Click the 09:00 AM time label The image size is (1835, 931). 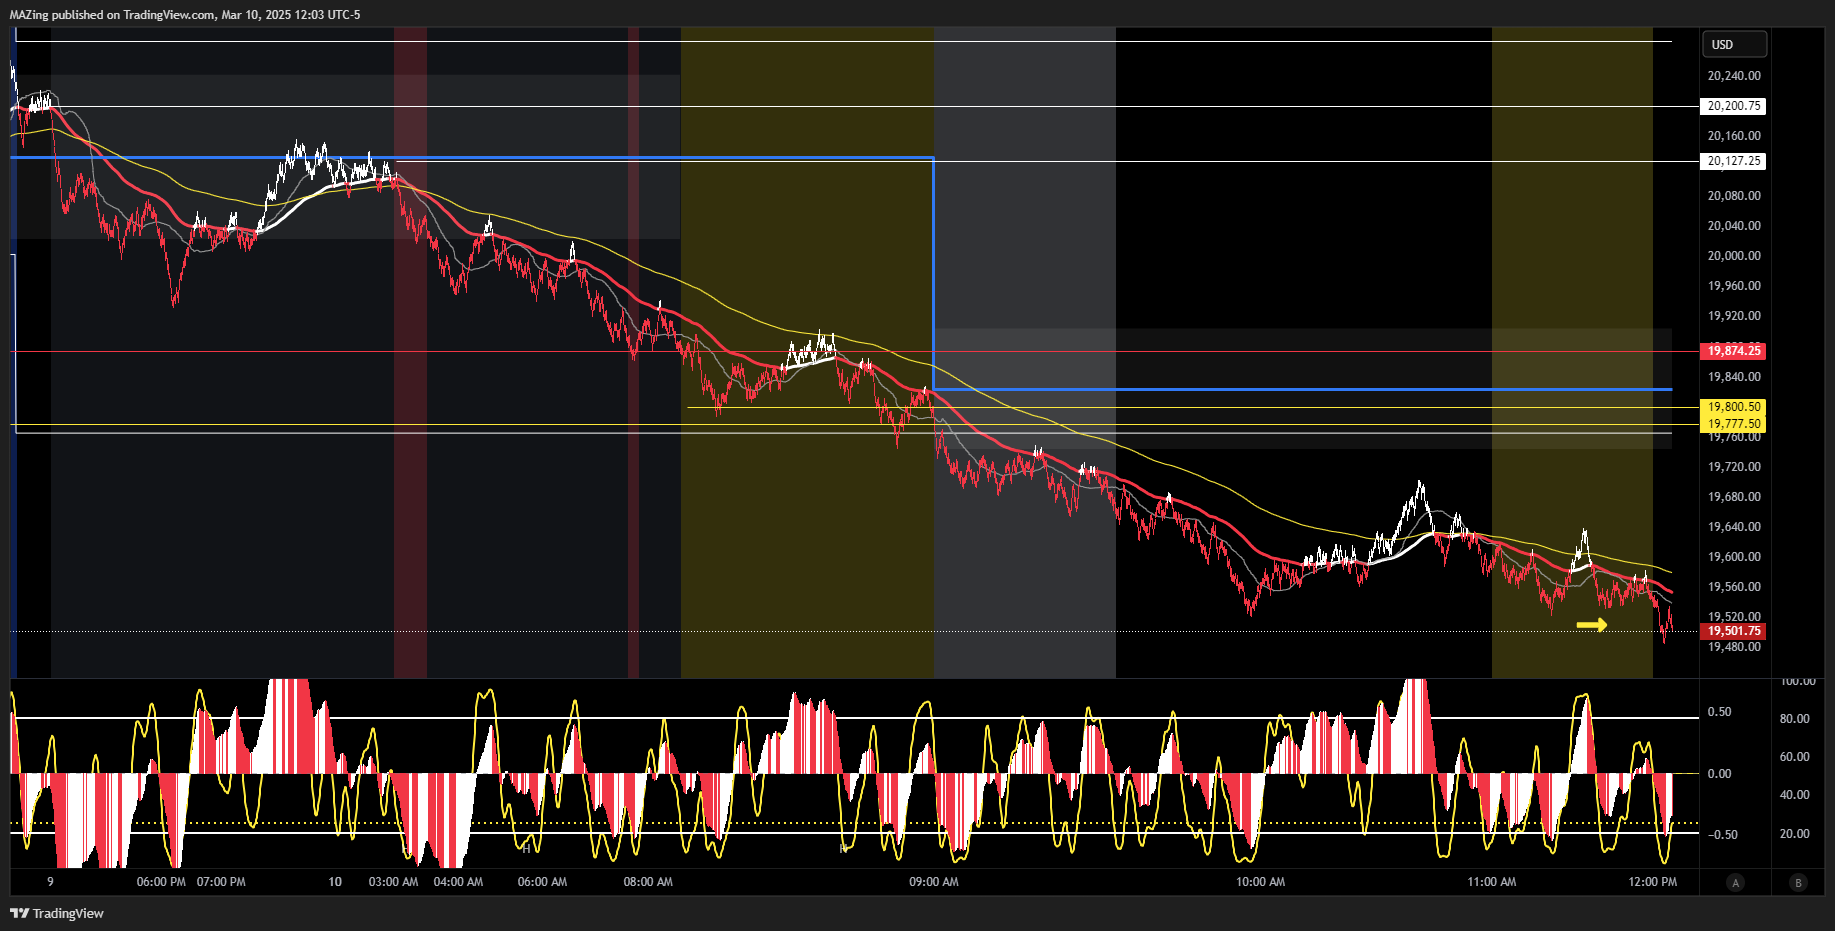pyautogui.click(x=934, y=882)
